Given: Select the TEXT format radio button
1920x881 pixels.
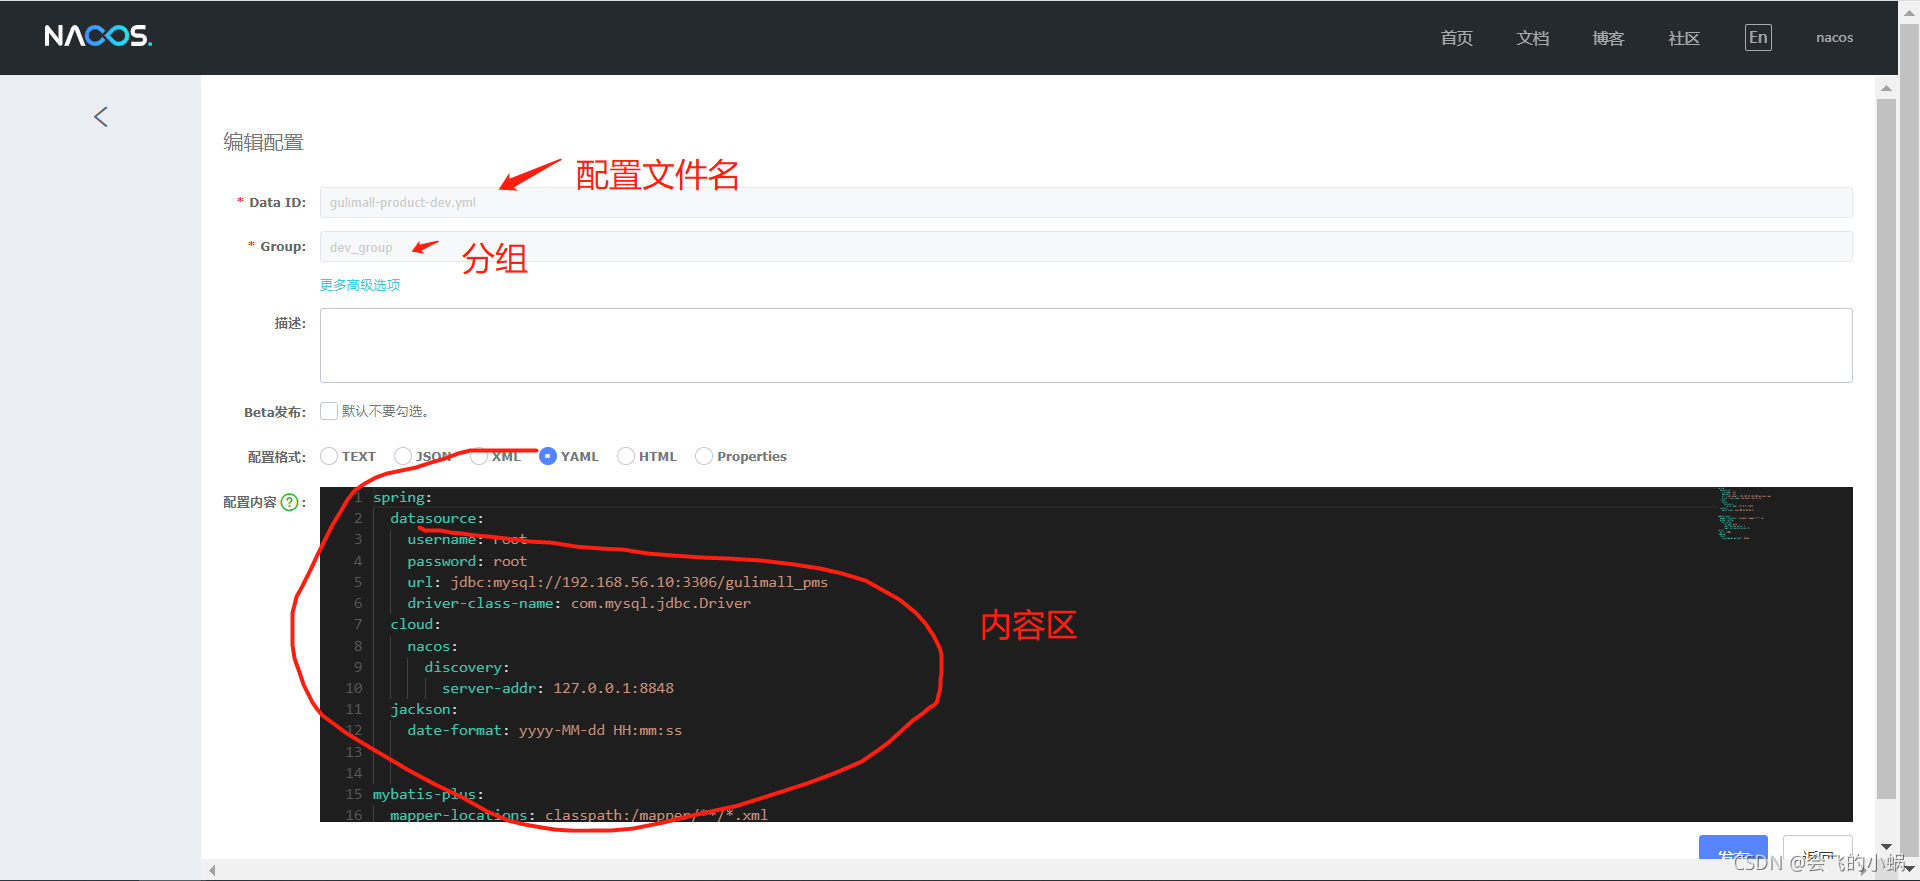Looking at the screenshot, I should 329,456.
